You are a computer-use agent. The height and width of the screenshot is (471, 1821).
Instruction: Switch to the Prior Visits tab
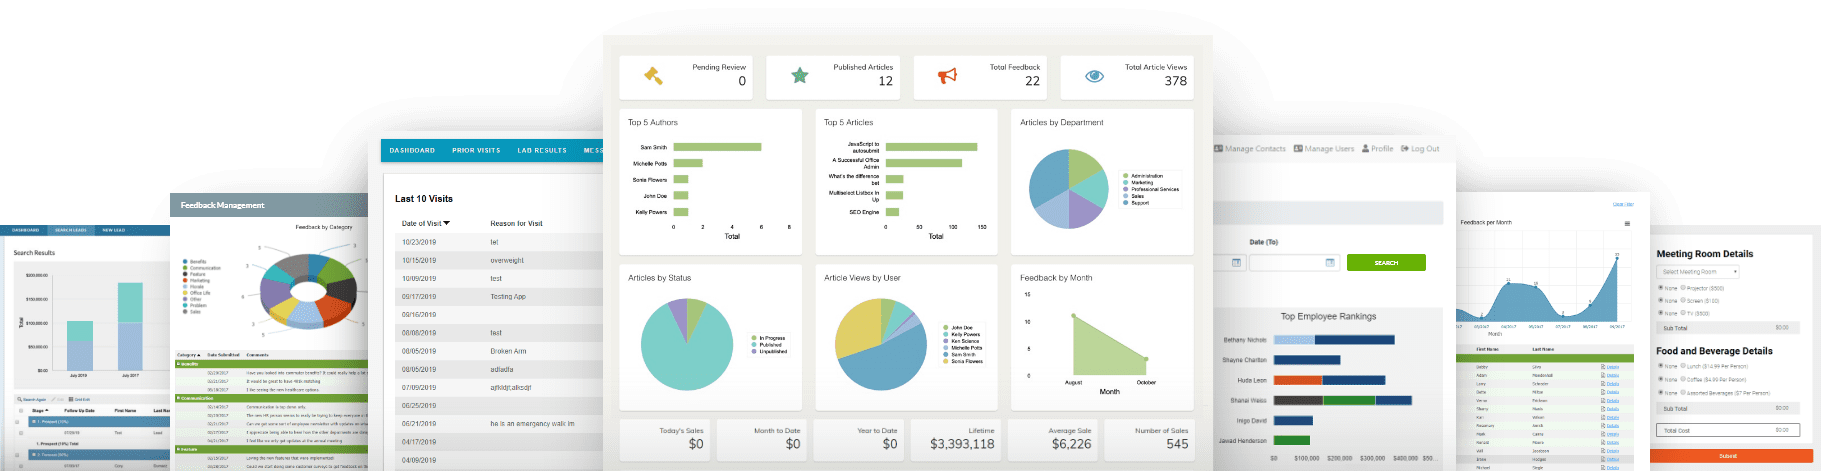pos(476,151)
